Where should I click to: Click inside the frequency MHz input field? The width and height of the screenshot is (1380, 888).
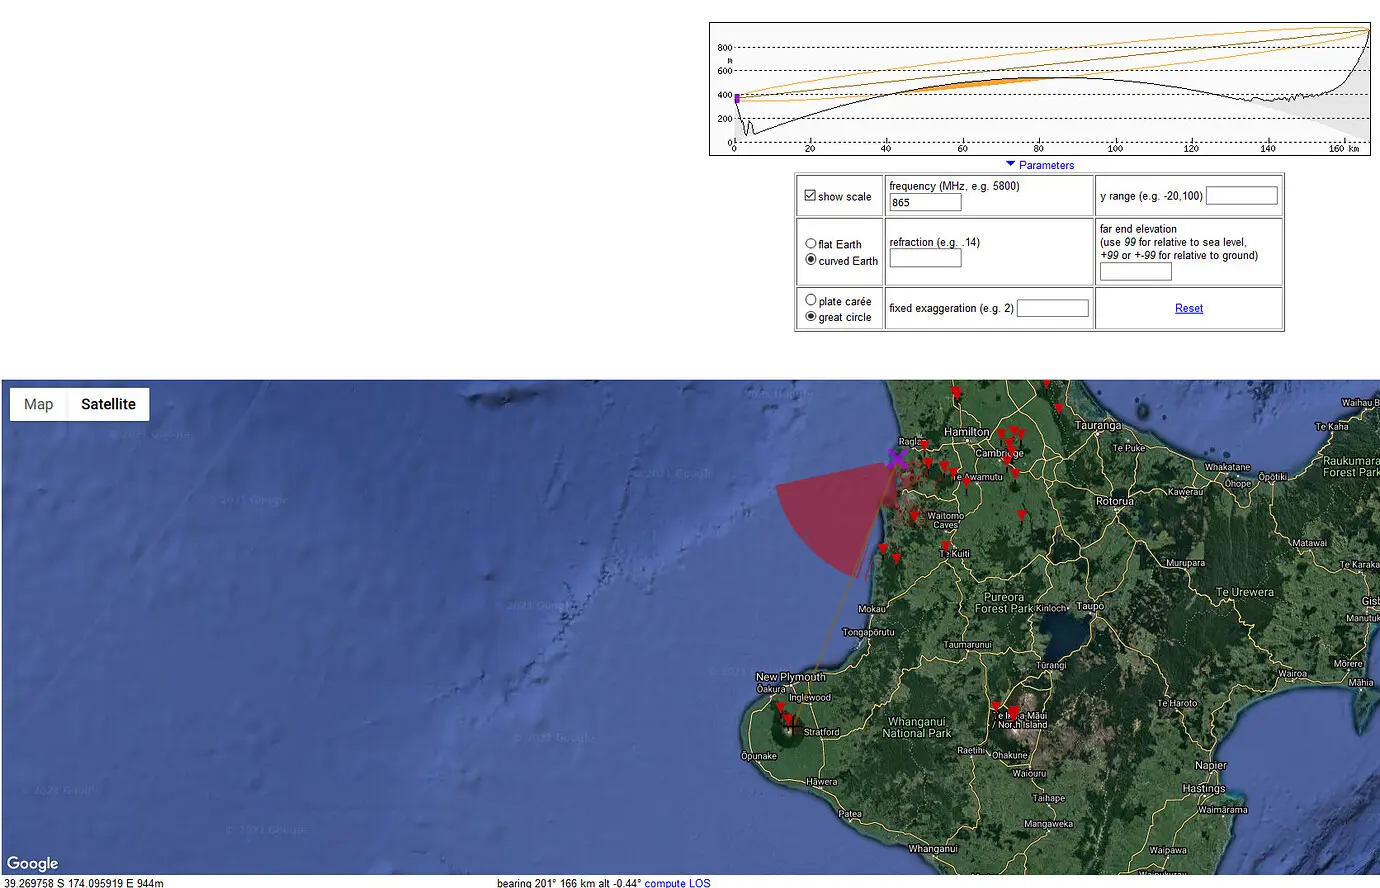pos(924,201)
